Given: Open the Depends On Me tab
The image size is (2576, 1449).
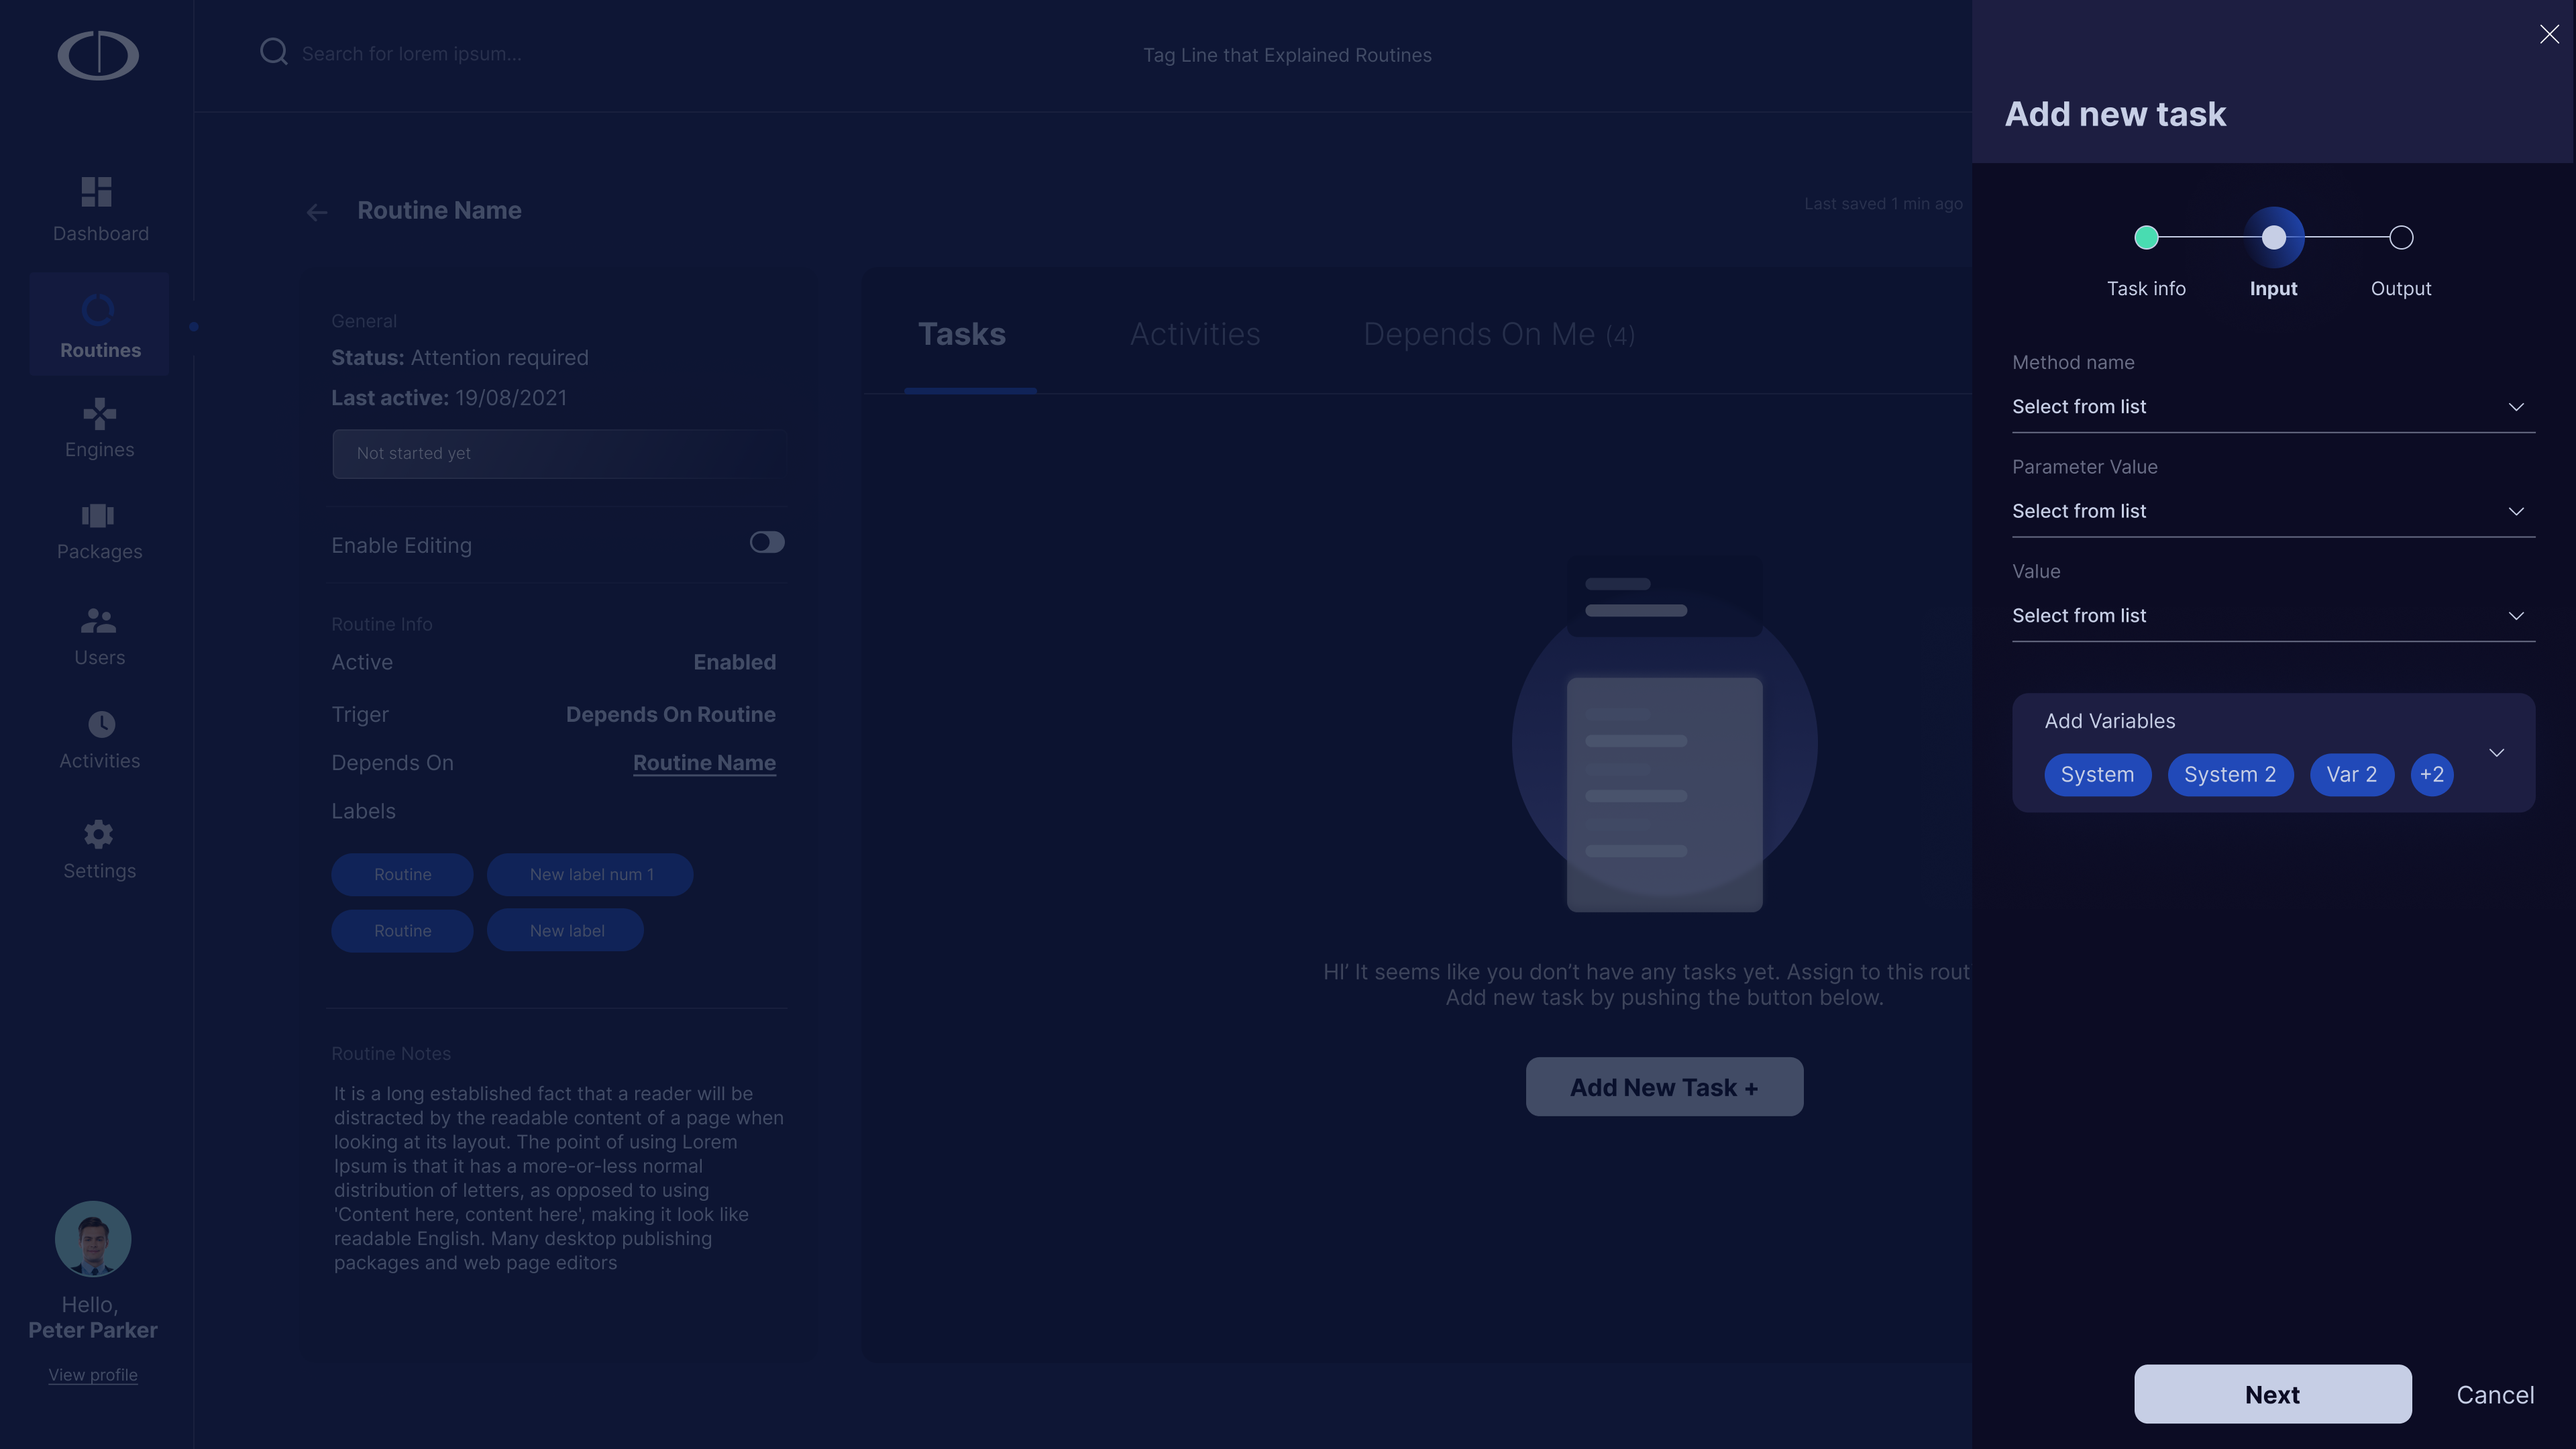Looking at the screenshot, I should click(1499, 334).
